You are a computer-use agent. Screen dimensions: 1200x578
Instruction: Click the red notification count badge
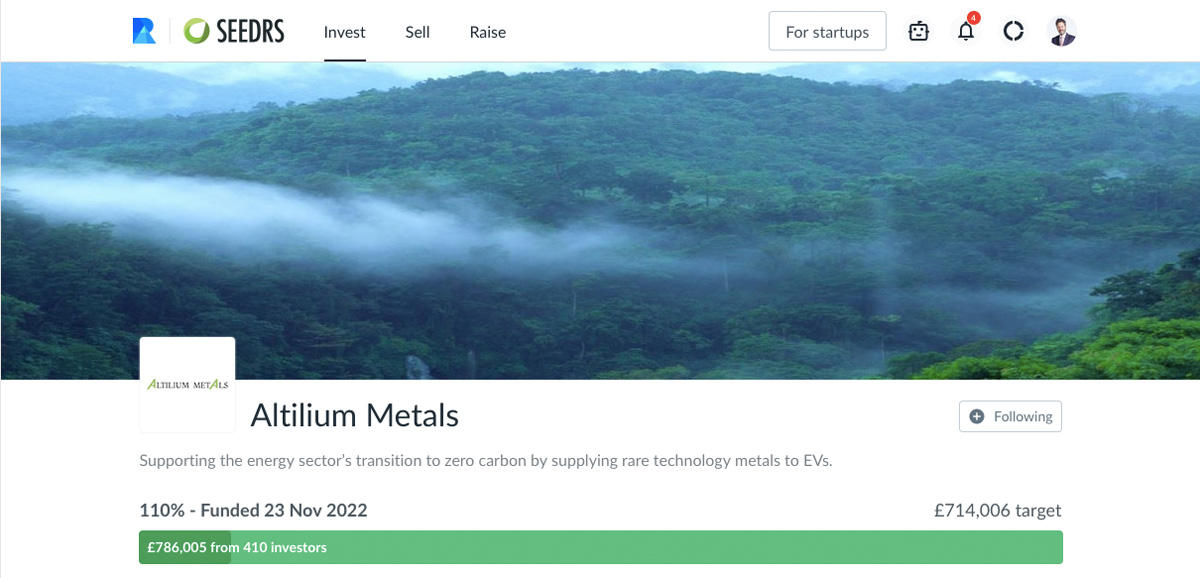click(x=974, y=18)
